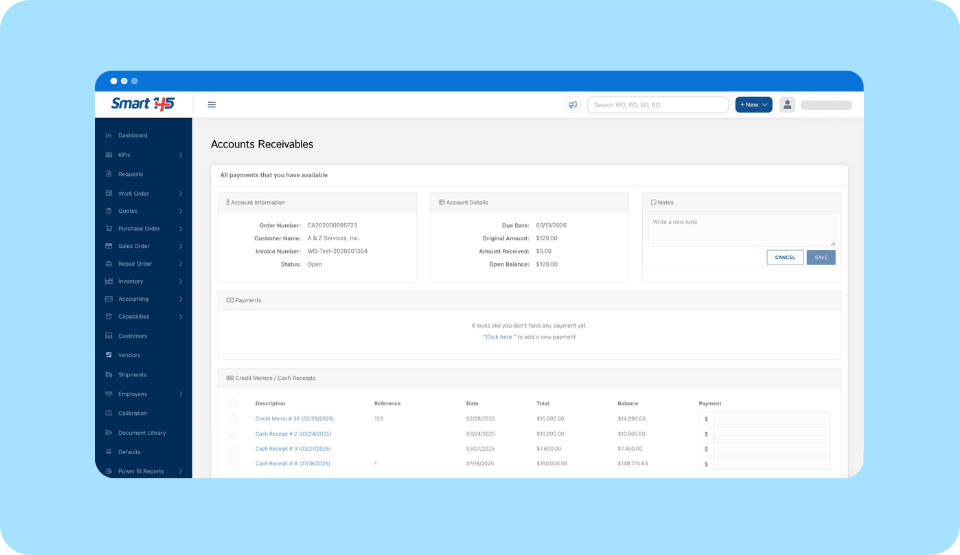Screen dimensions: 960x555
Task: Expand the KPIs chevron
Action: pos(181,155)
